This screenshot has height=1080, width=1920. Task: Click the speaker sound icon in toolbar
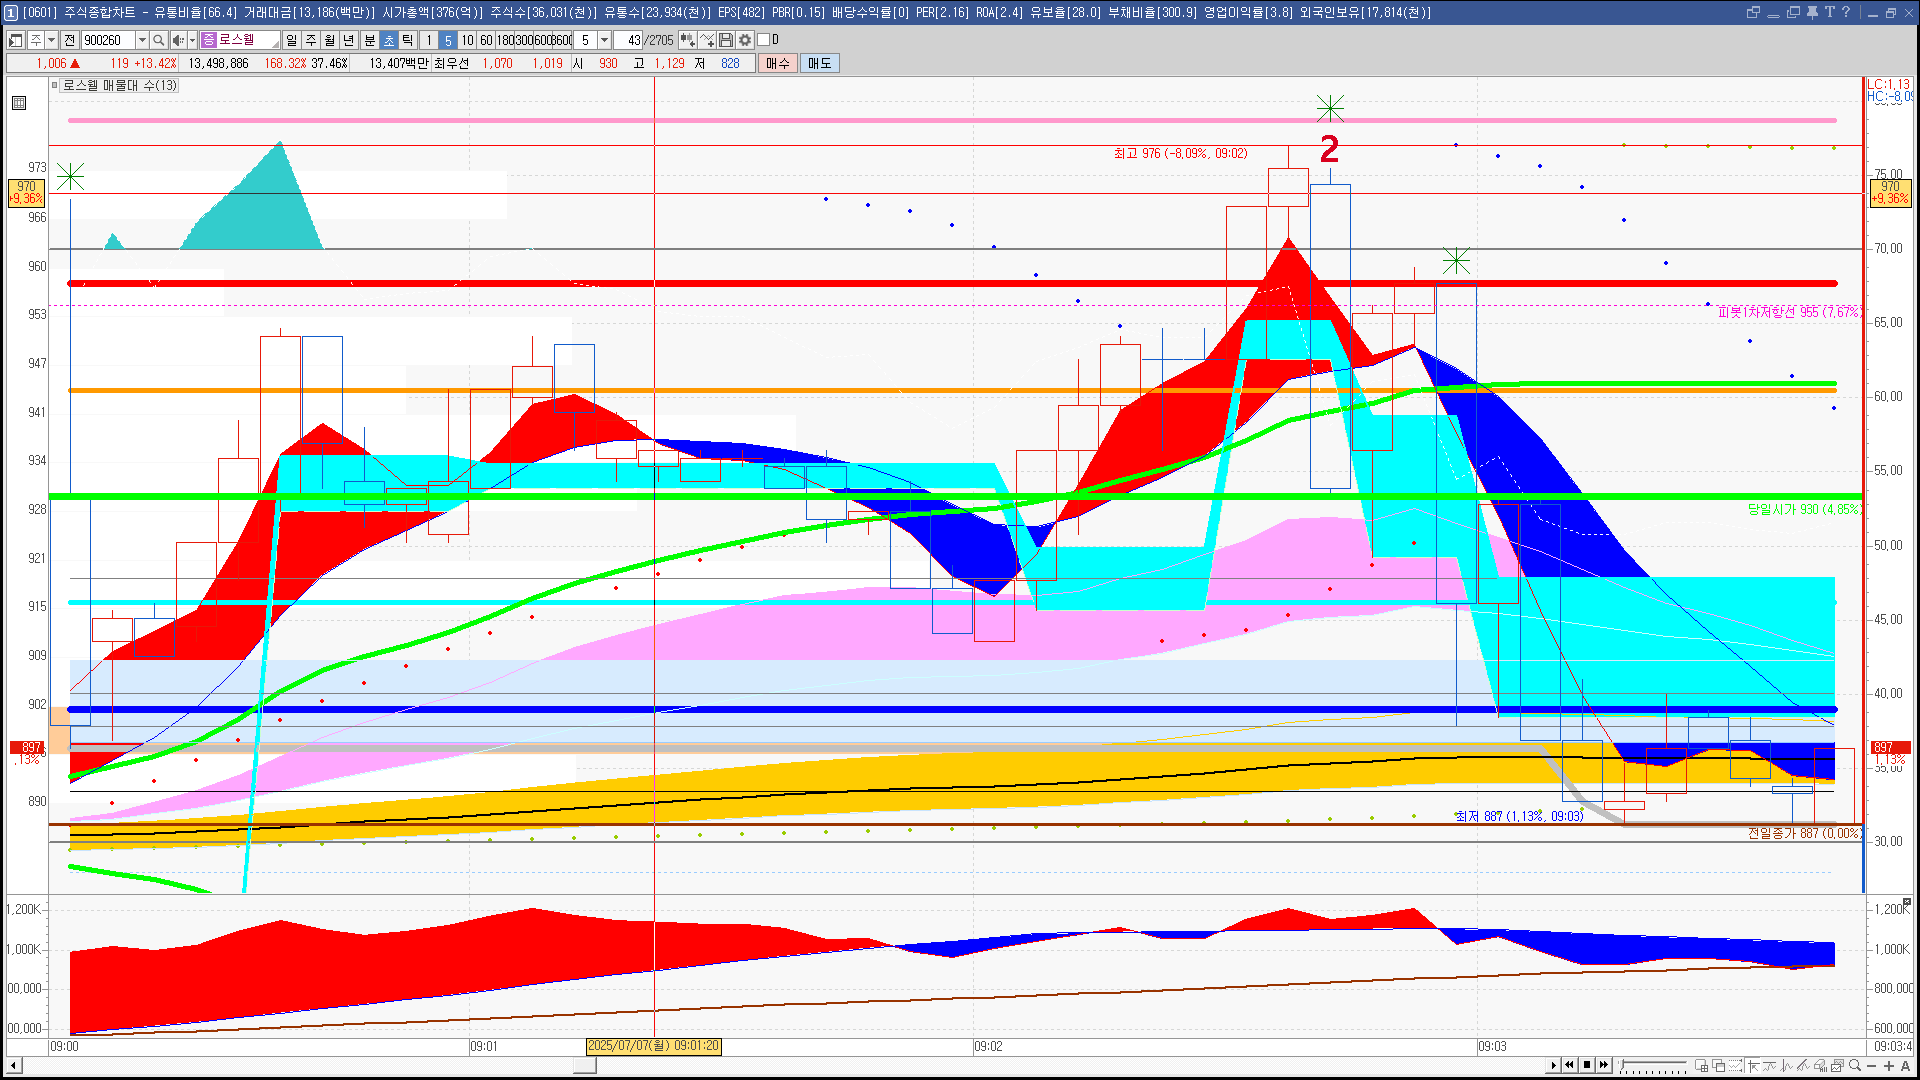click(x=178, y=40)
